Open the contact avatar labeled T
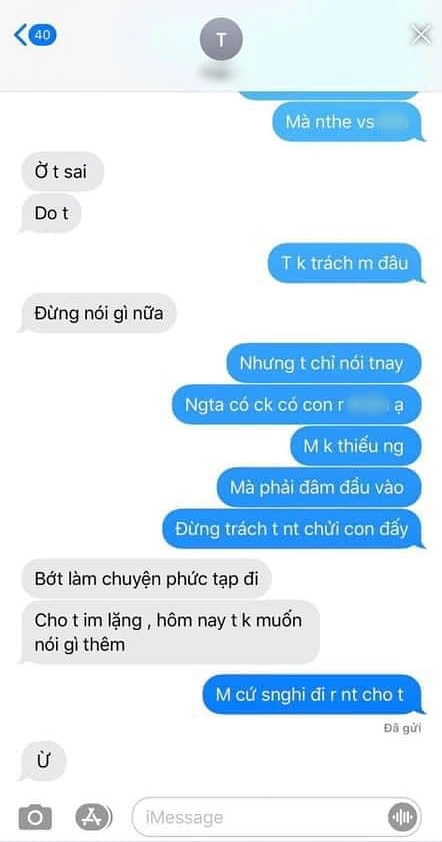This screenshot has width=442, height=842. coord(221,39)
